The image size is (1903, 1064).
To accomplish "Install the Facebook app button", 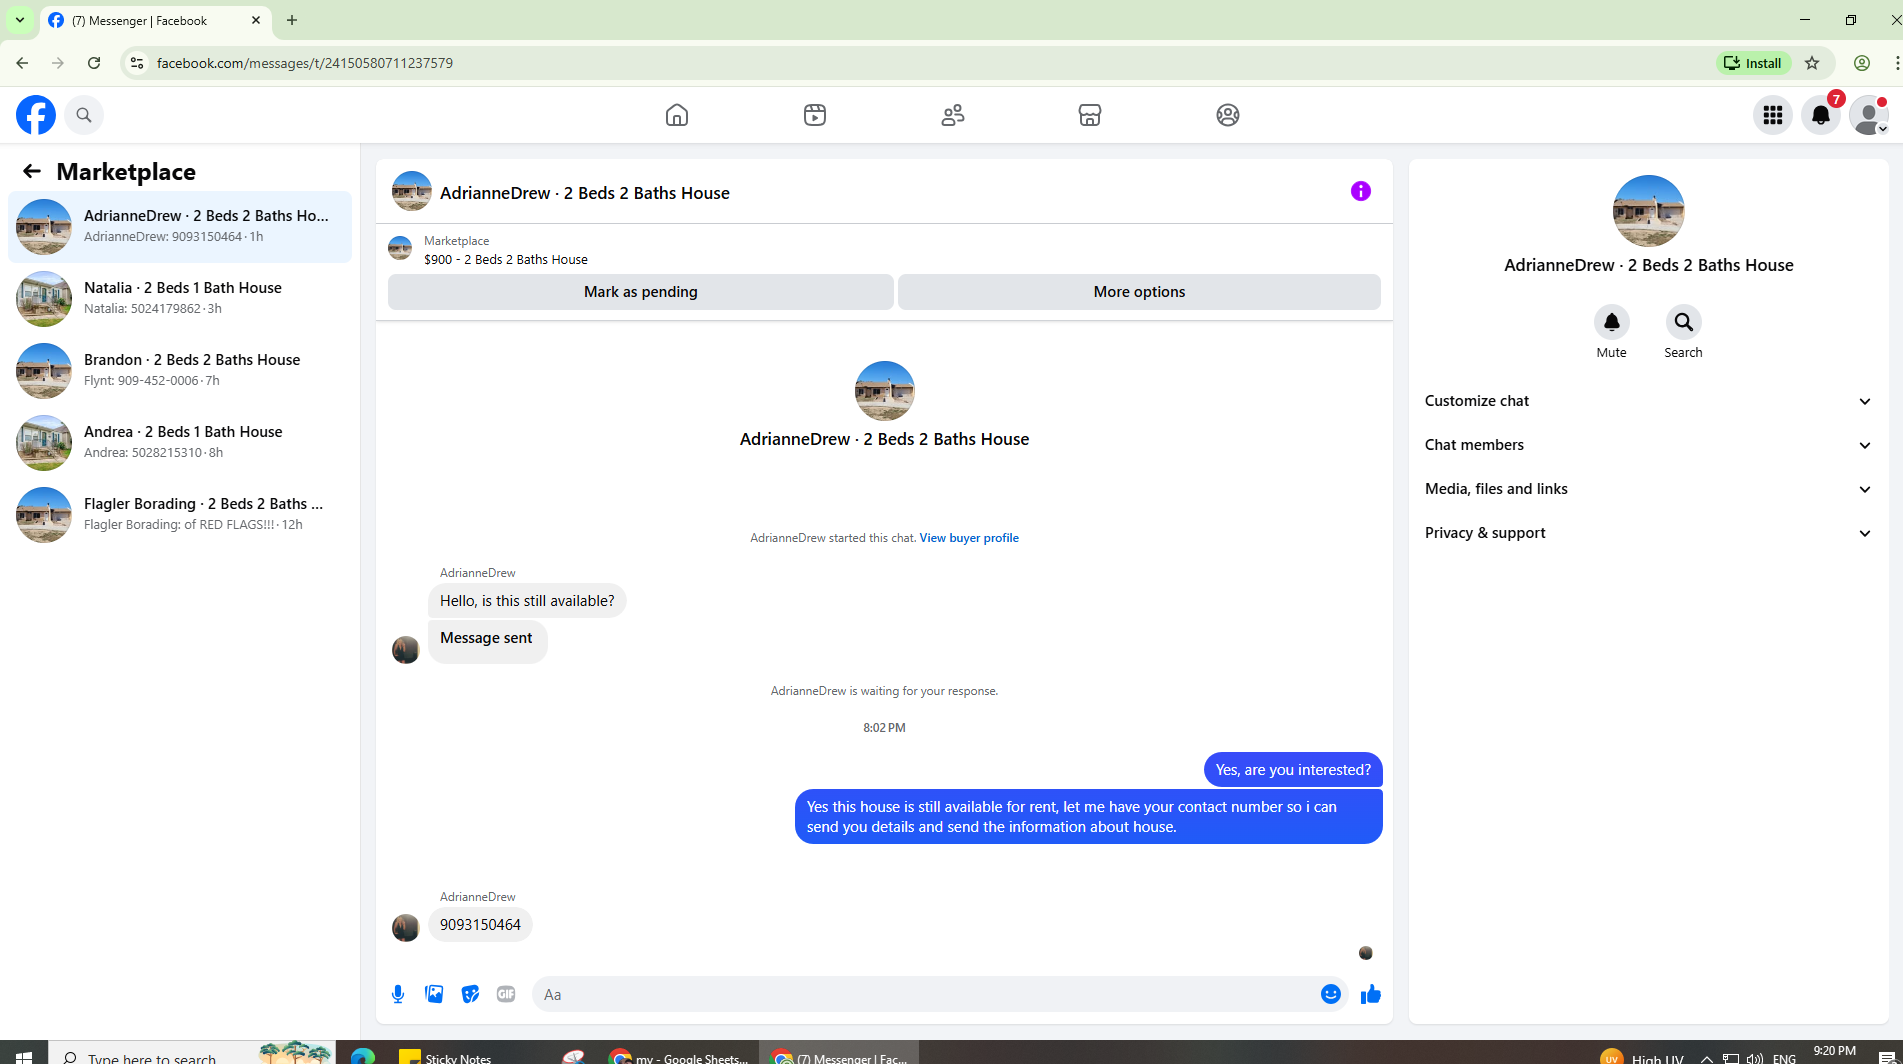I will click(1753, 63).
